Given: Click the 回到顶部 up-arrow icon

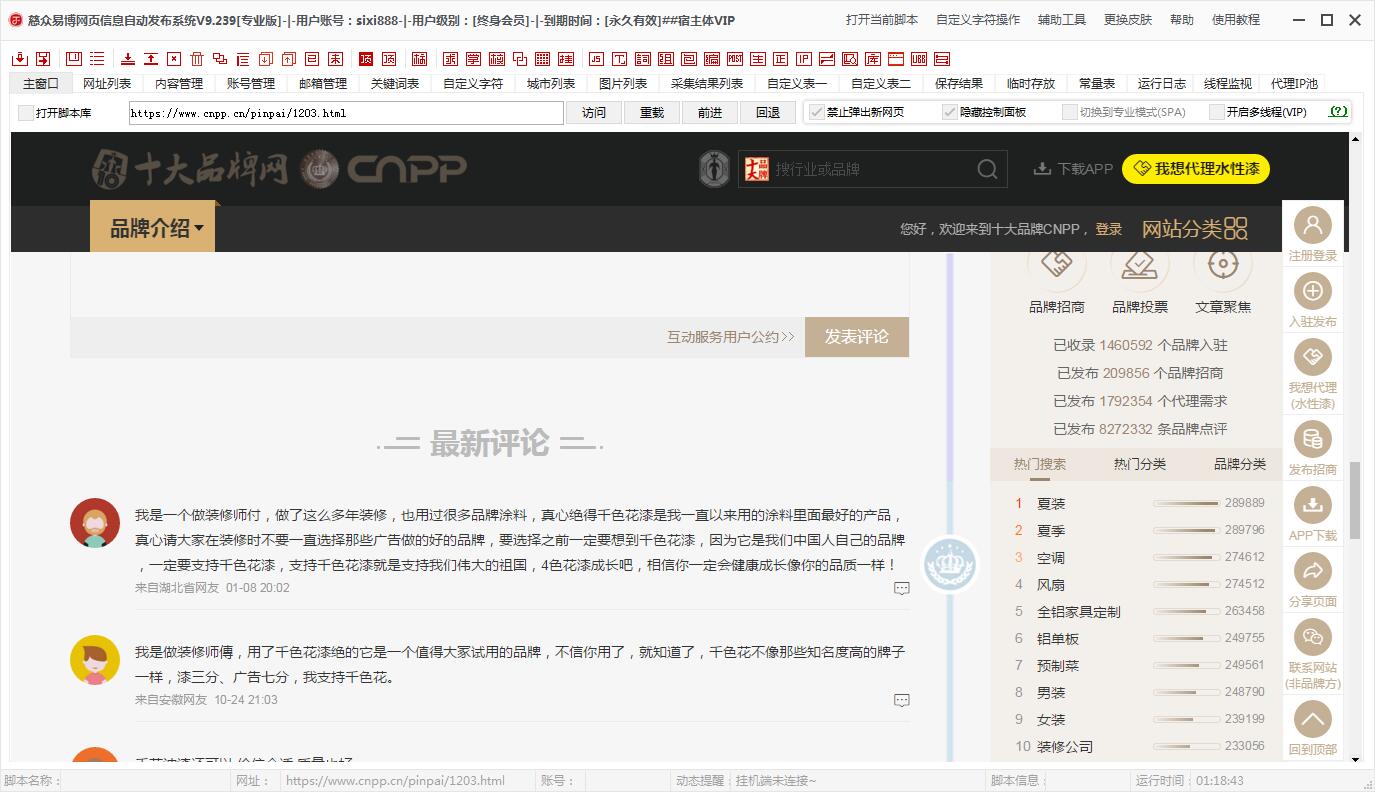Looking at the screenshot, I should point(1313,719).
